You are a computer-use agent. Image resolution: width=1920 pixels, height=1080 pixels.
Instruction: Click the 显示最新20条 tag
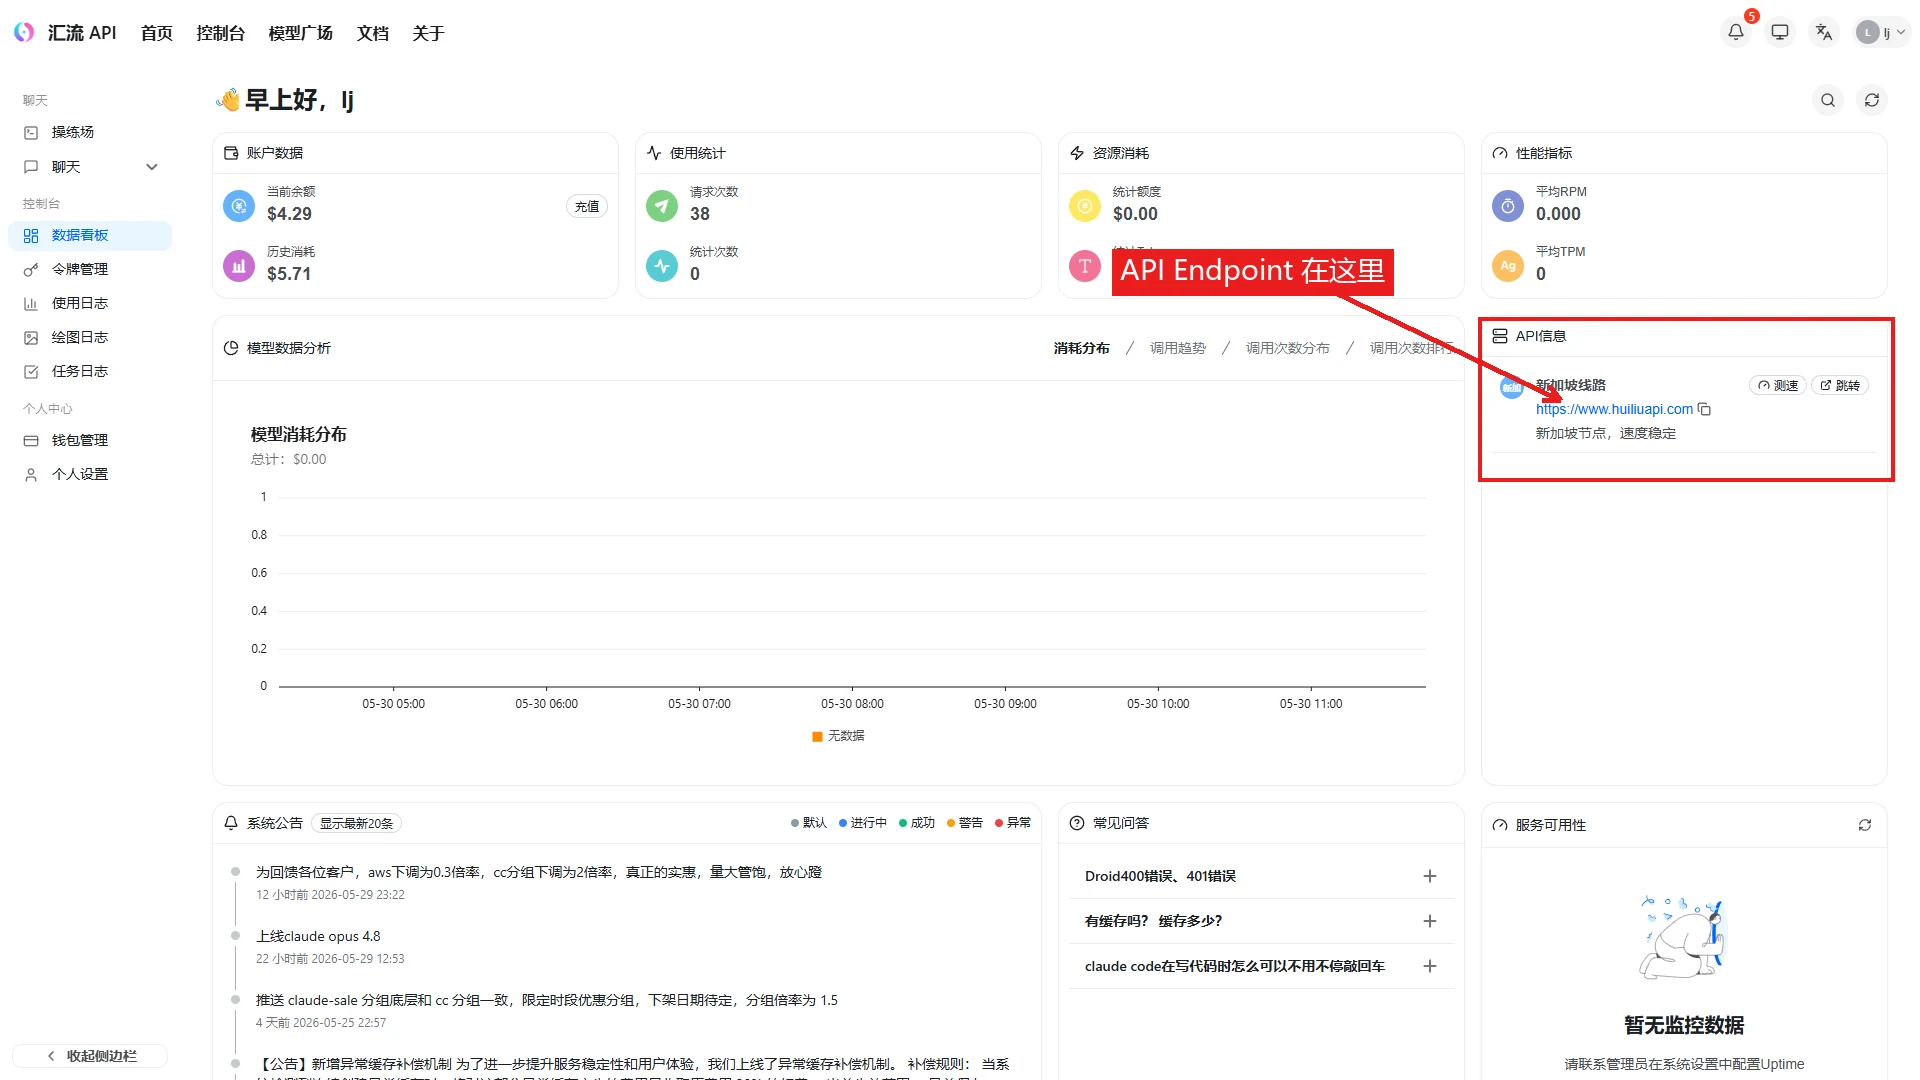[356, 823]
